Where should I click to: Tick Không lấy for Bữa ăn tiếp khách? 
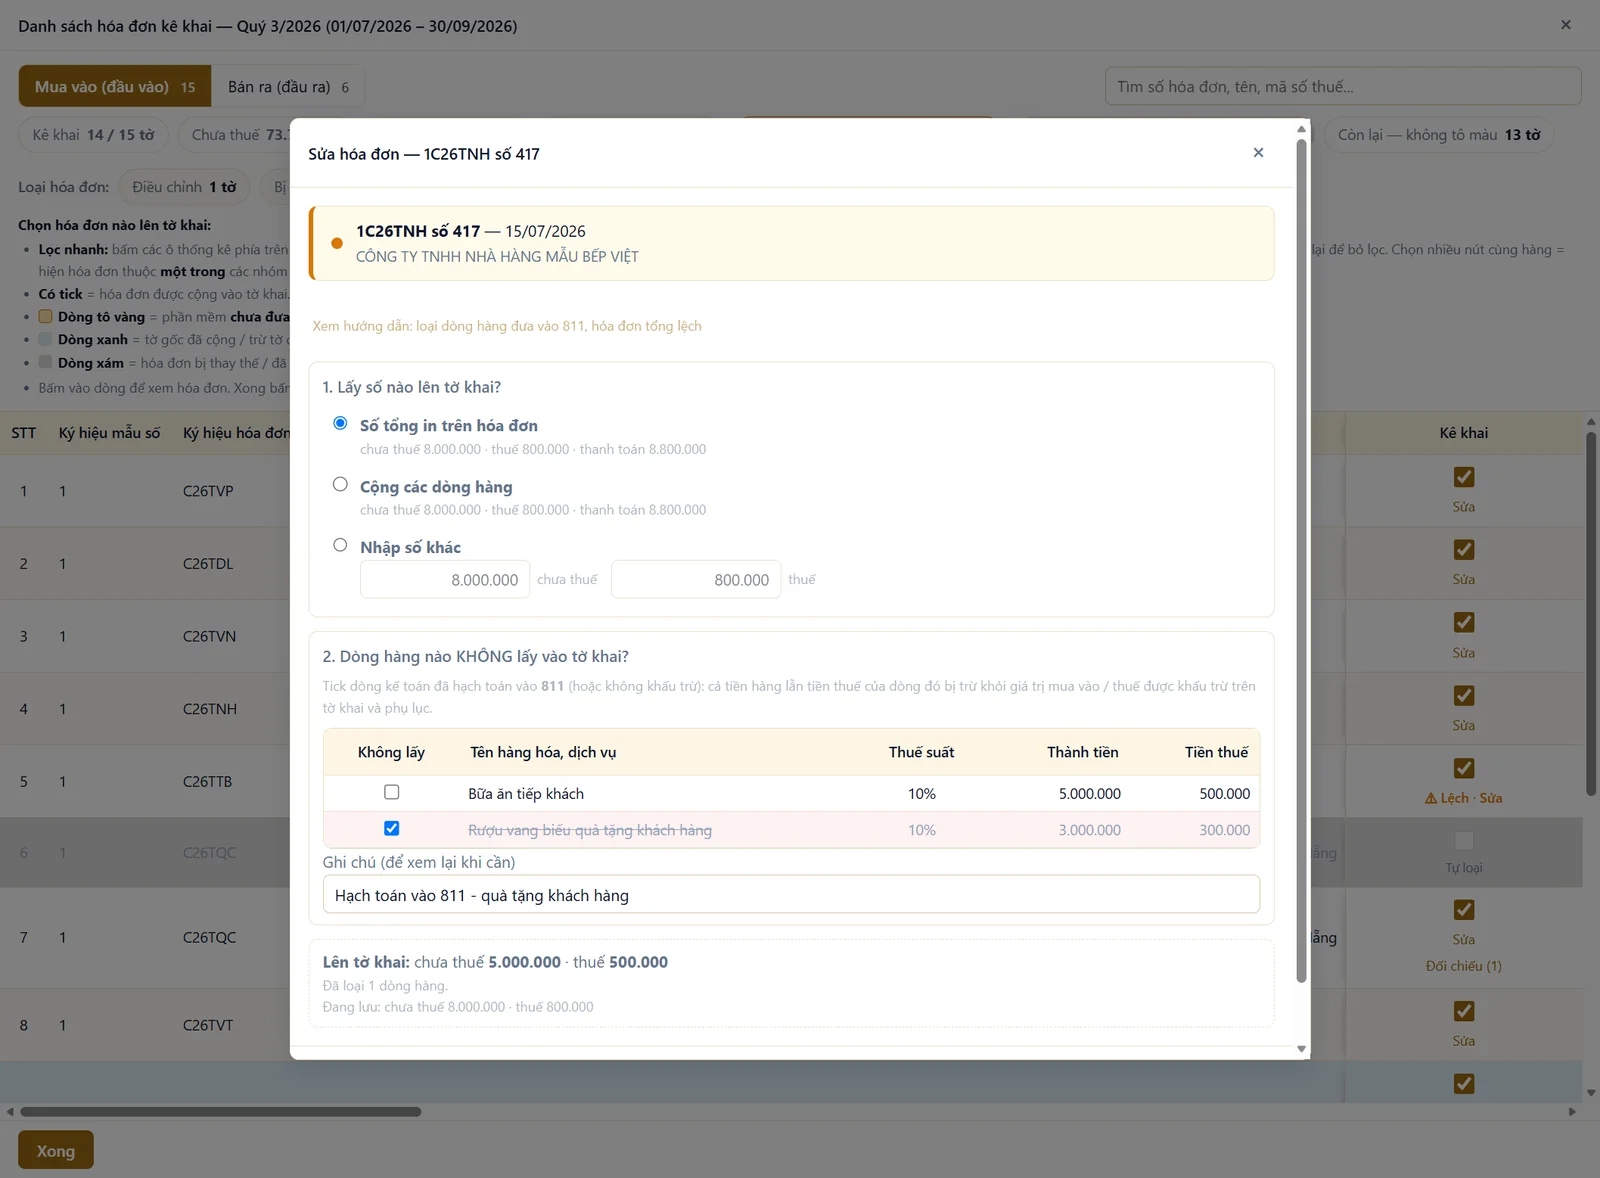pos(392,792)
